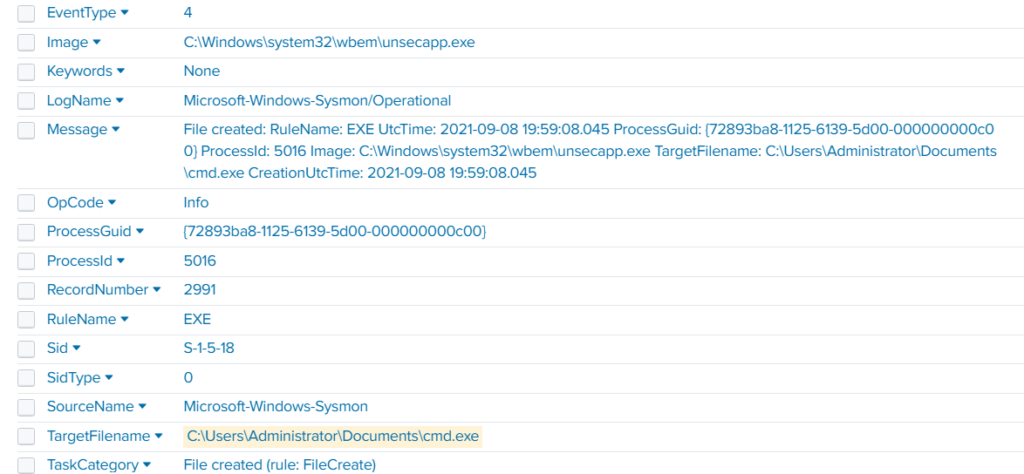Image resolution: width=1024 pixels, height=474 pixels.
Task: Check the ProcessId field checkbox
Action: 26,261
